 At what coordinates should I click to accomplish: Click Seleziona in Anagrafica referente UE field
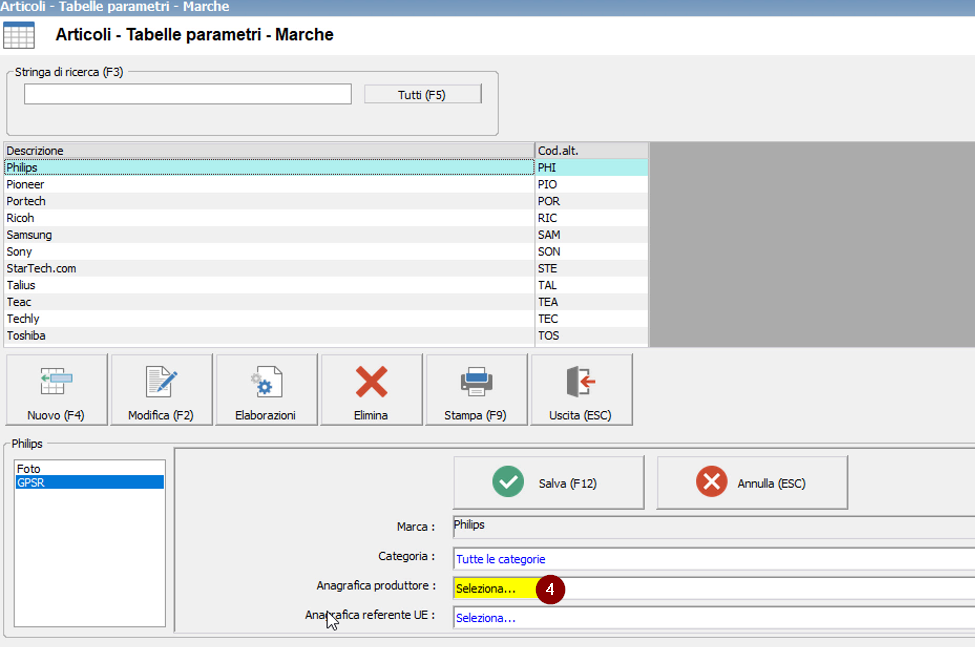pyautogui.click(x=486, y=618)
